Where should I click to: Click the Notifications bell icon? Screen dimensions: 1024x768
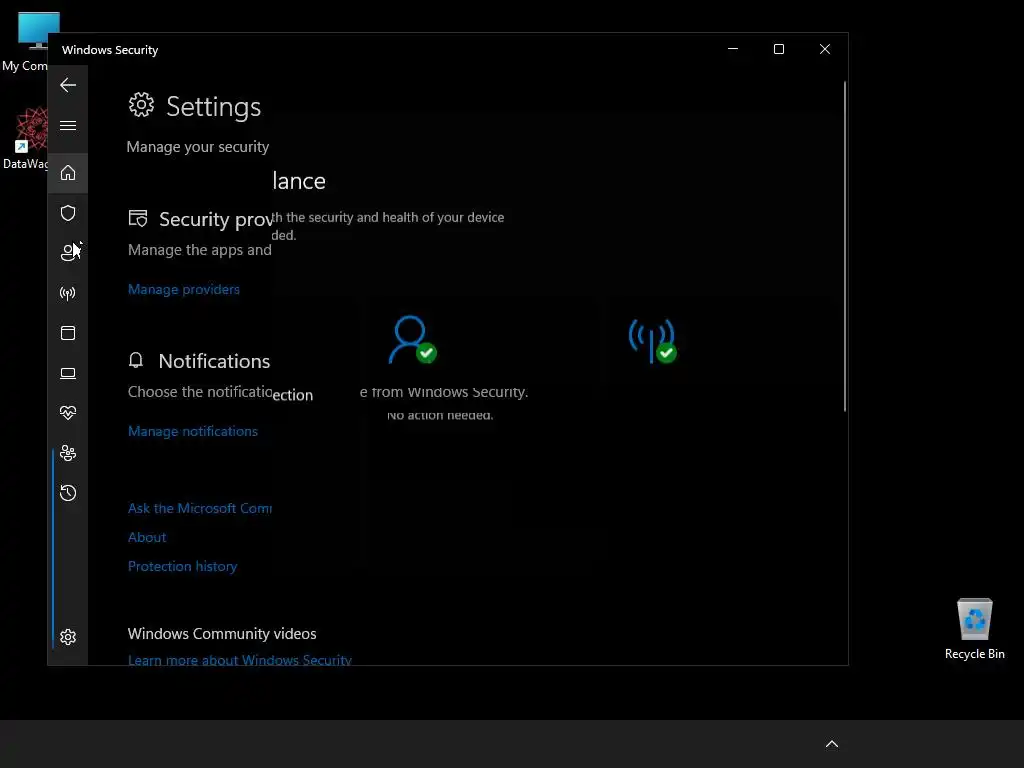click(136, 360)
